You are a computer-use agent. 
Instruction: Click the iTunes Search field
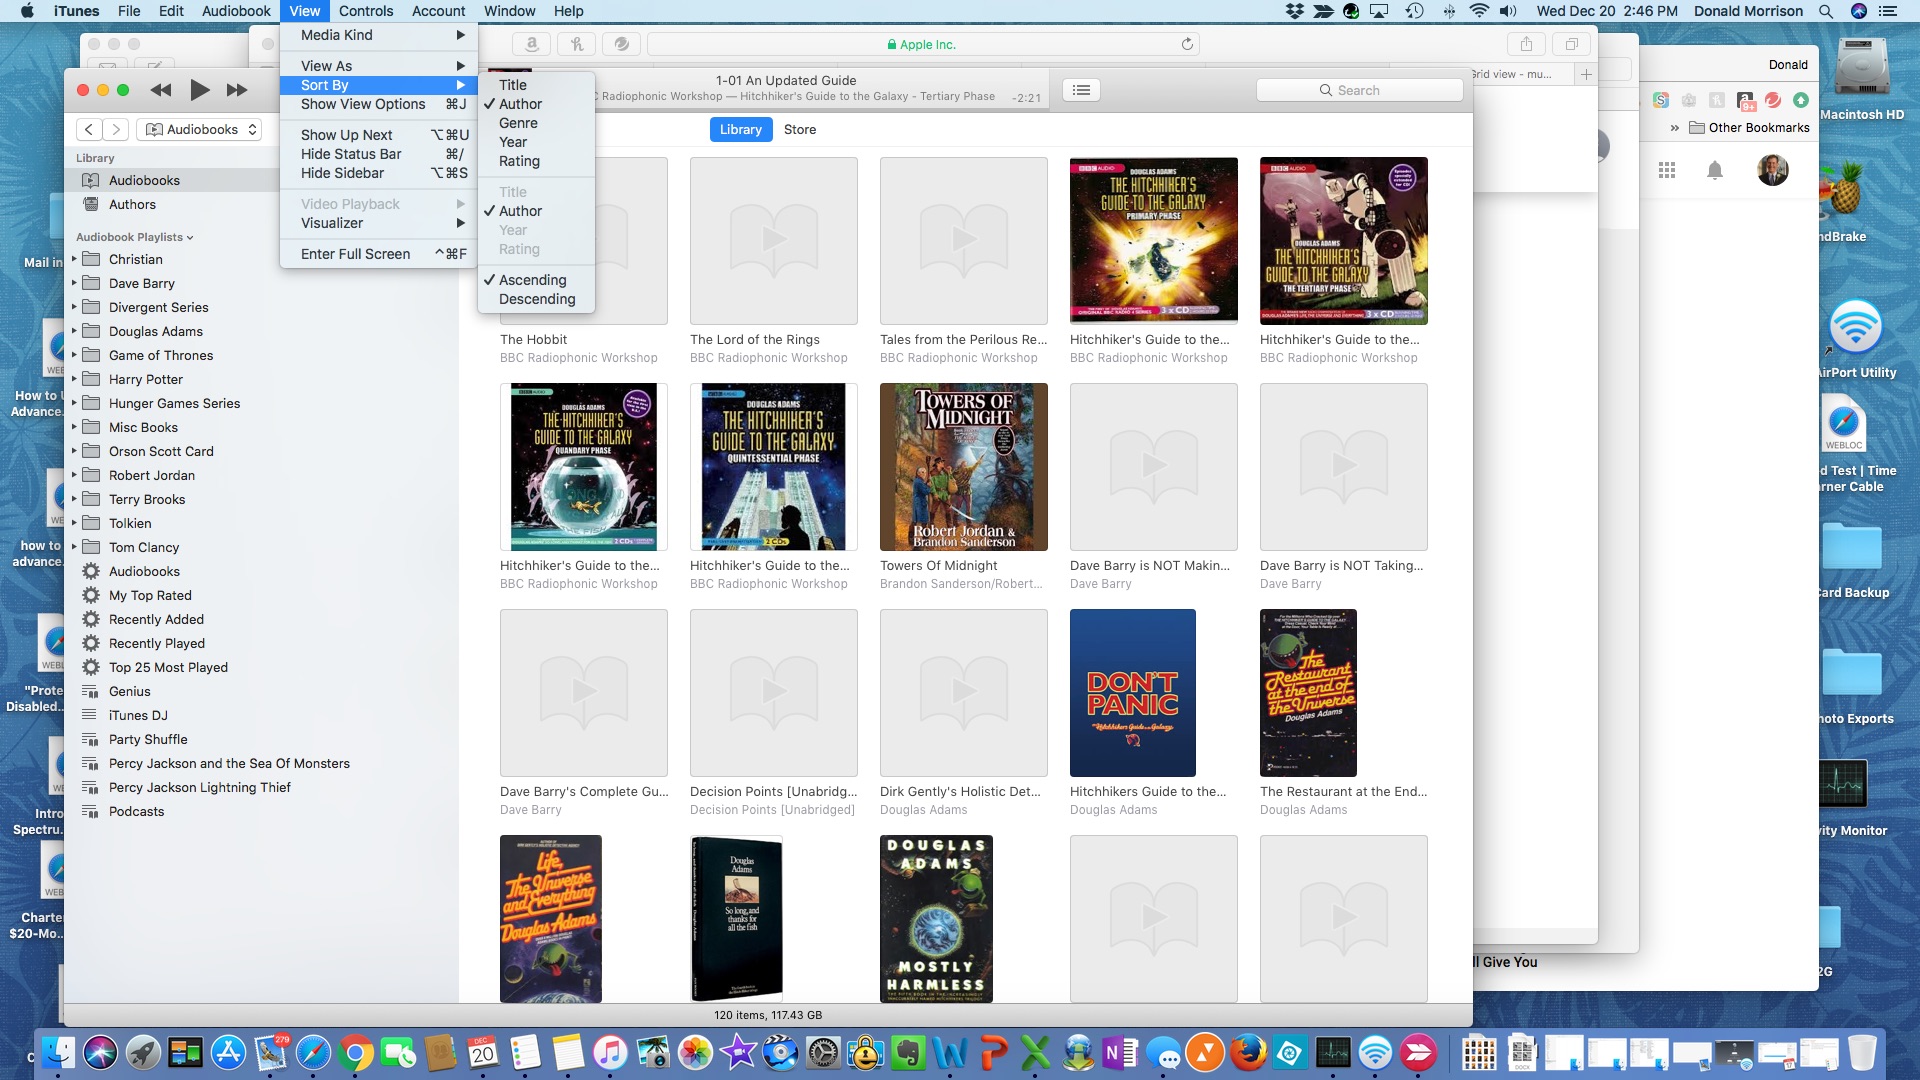(1359, 90)
